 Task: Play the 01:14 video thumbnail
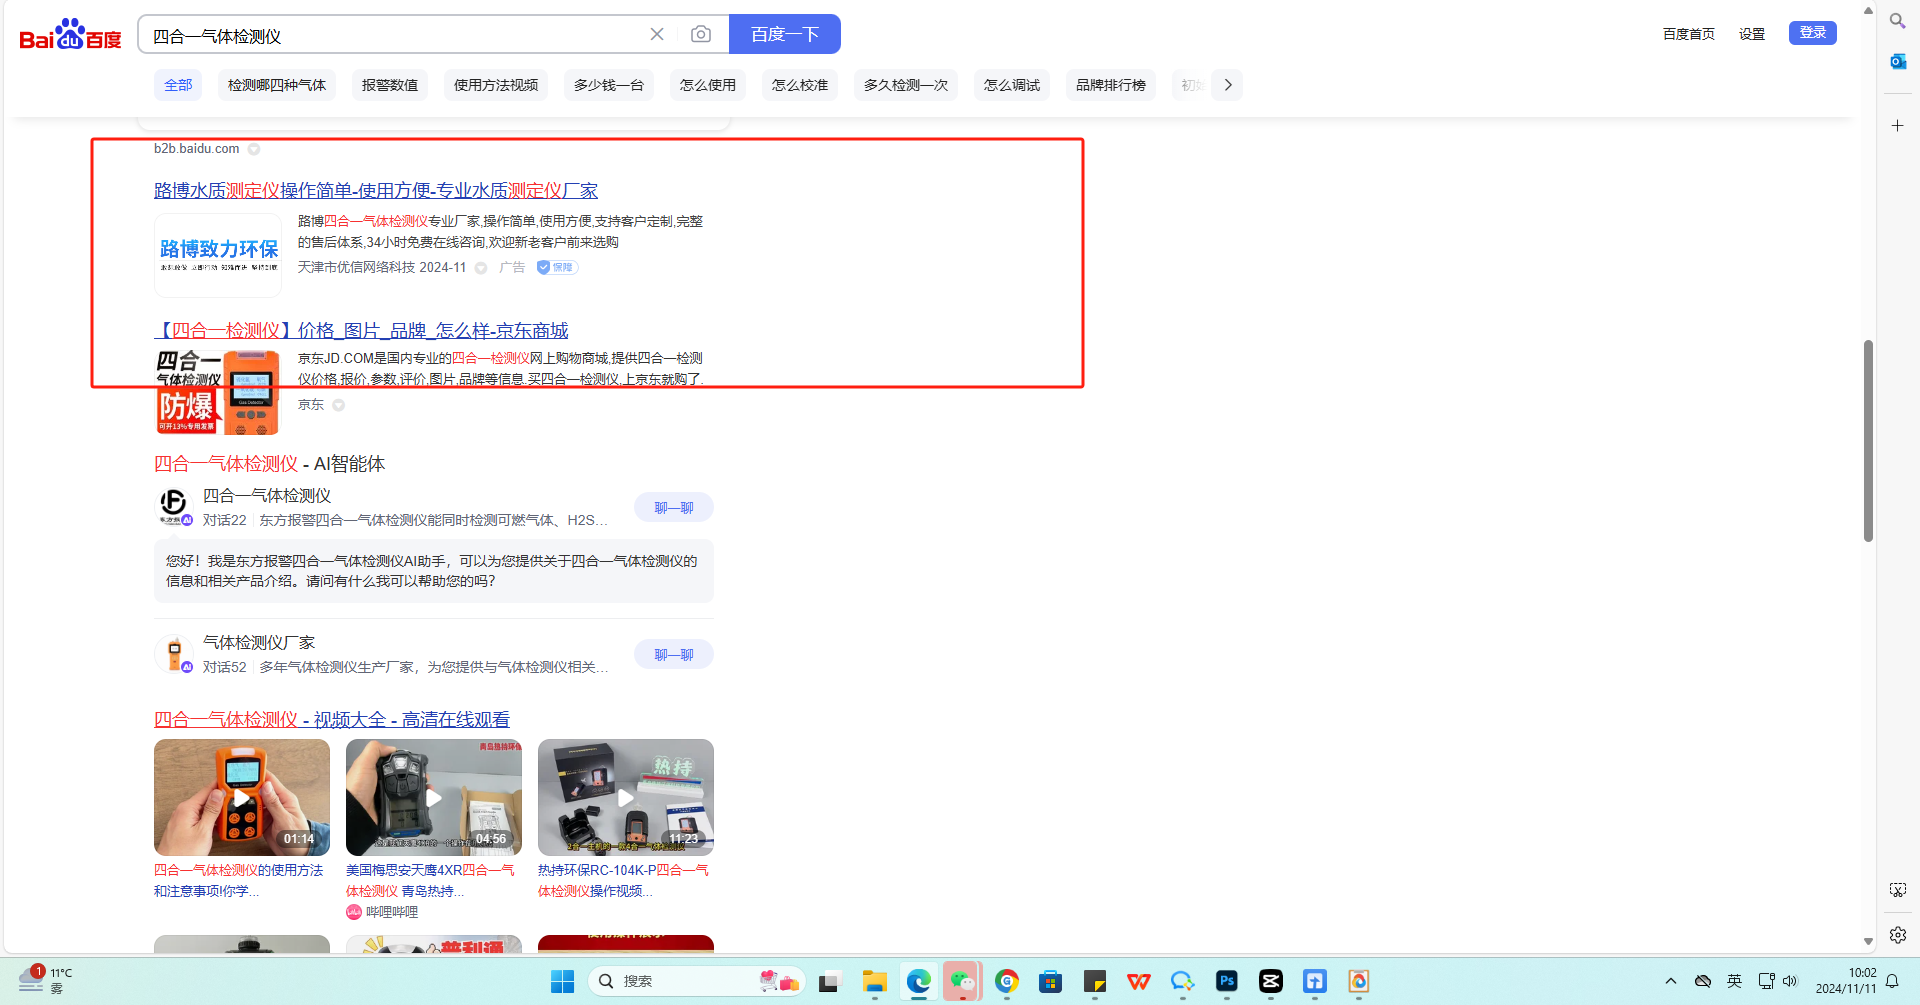242,797
